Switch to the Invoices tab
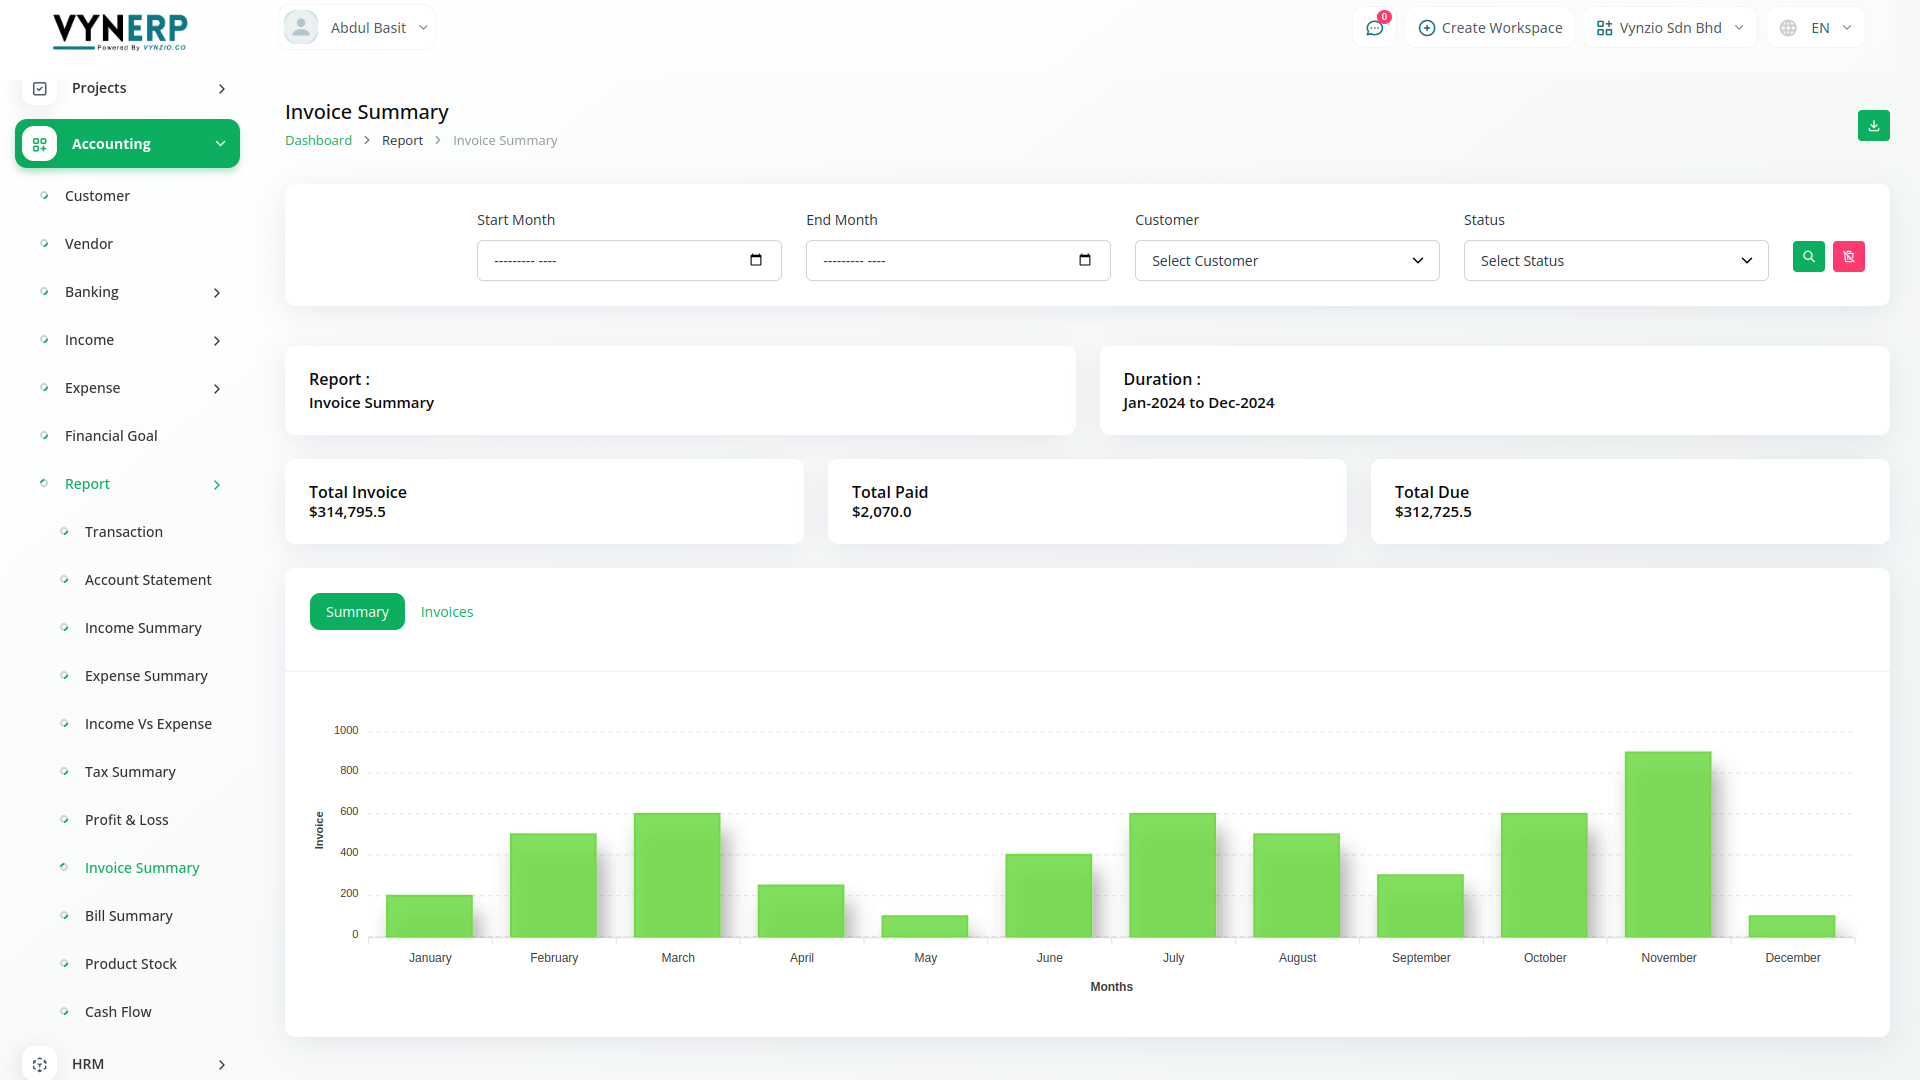The width and height of the screenshot is (1920, 1080). tap(446, 612)
